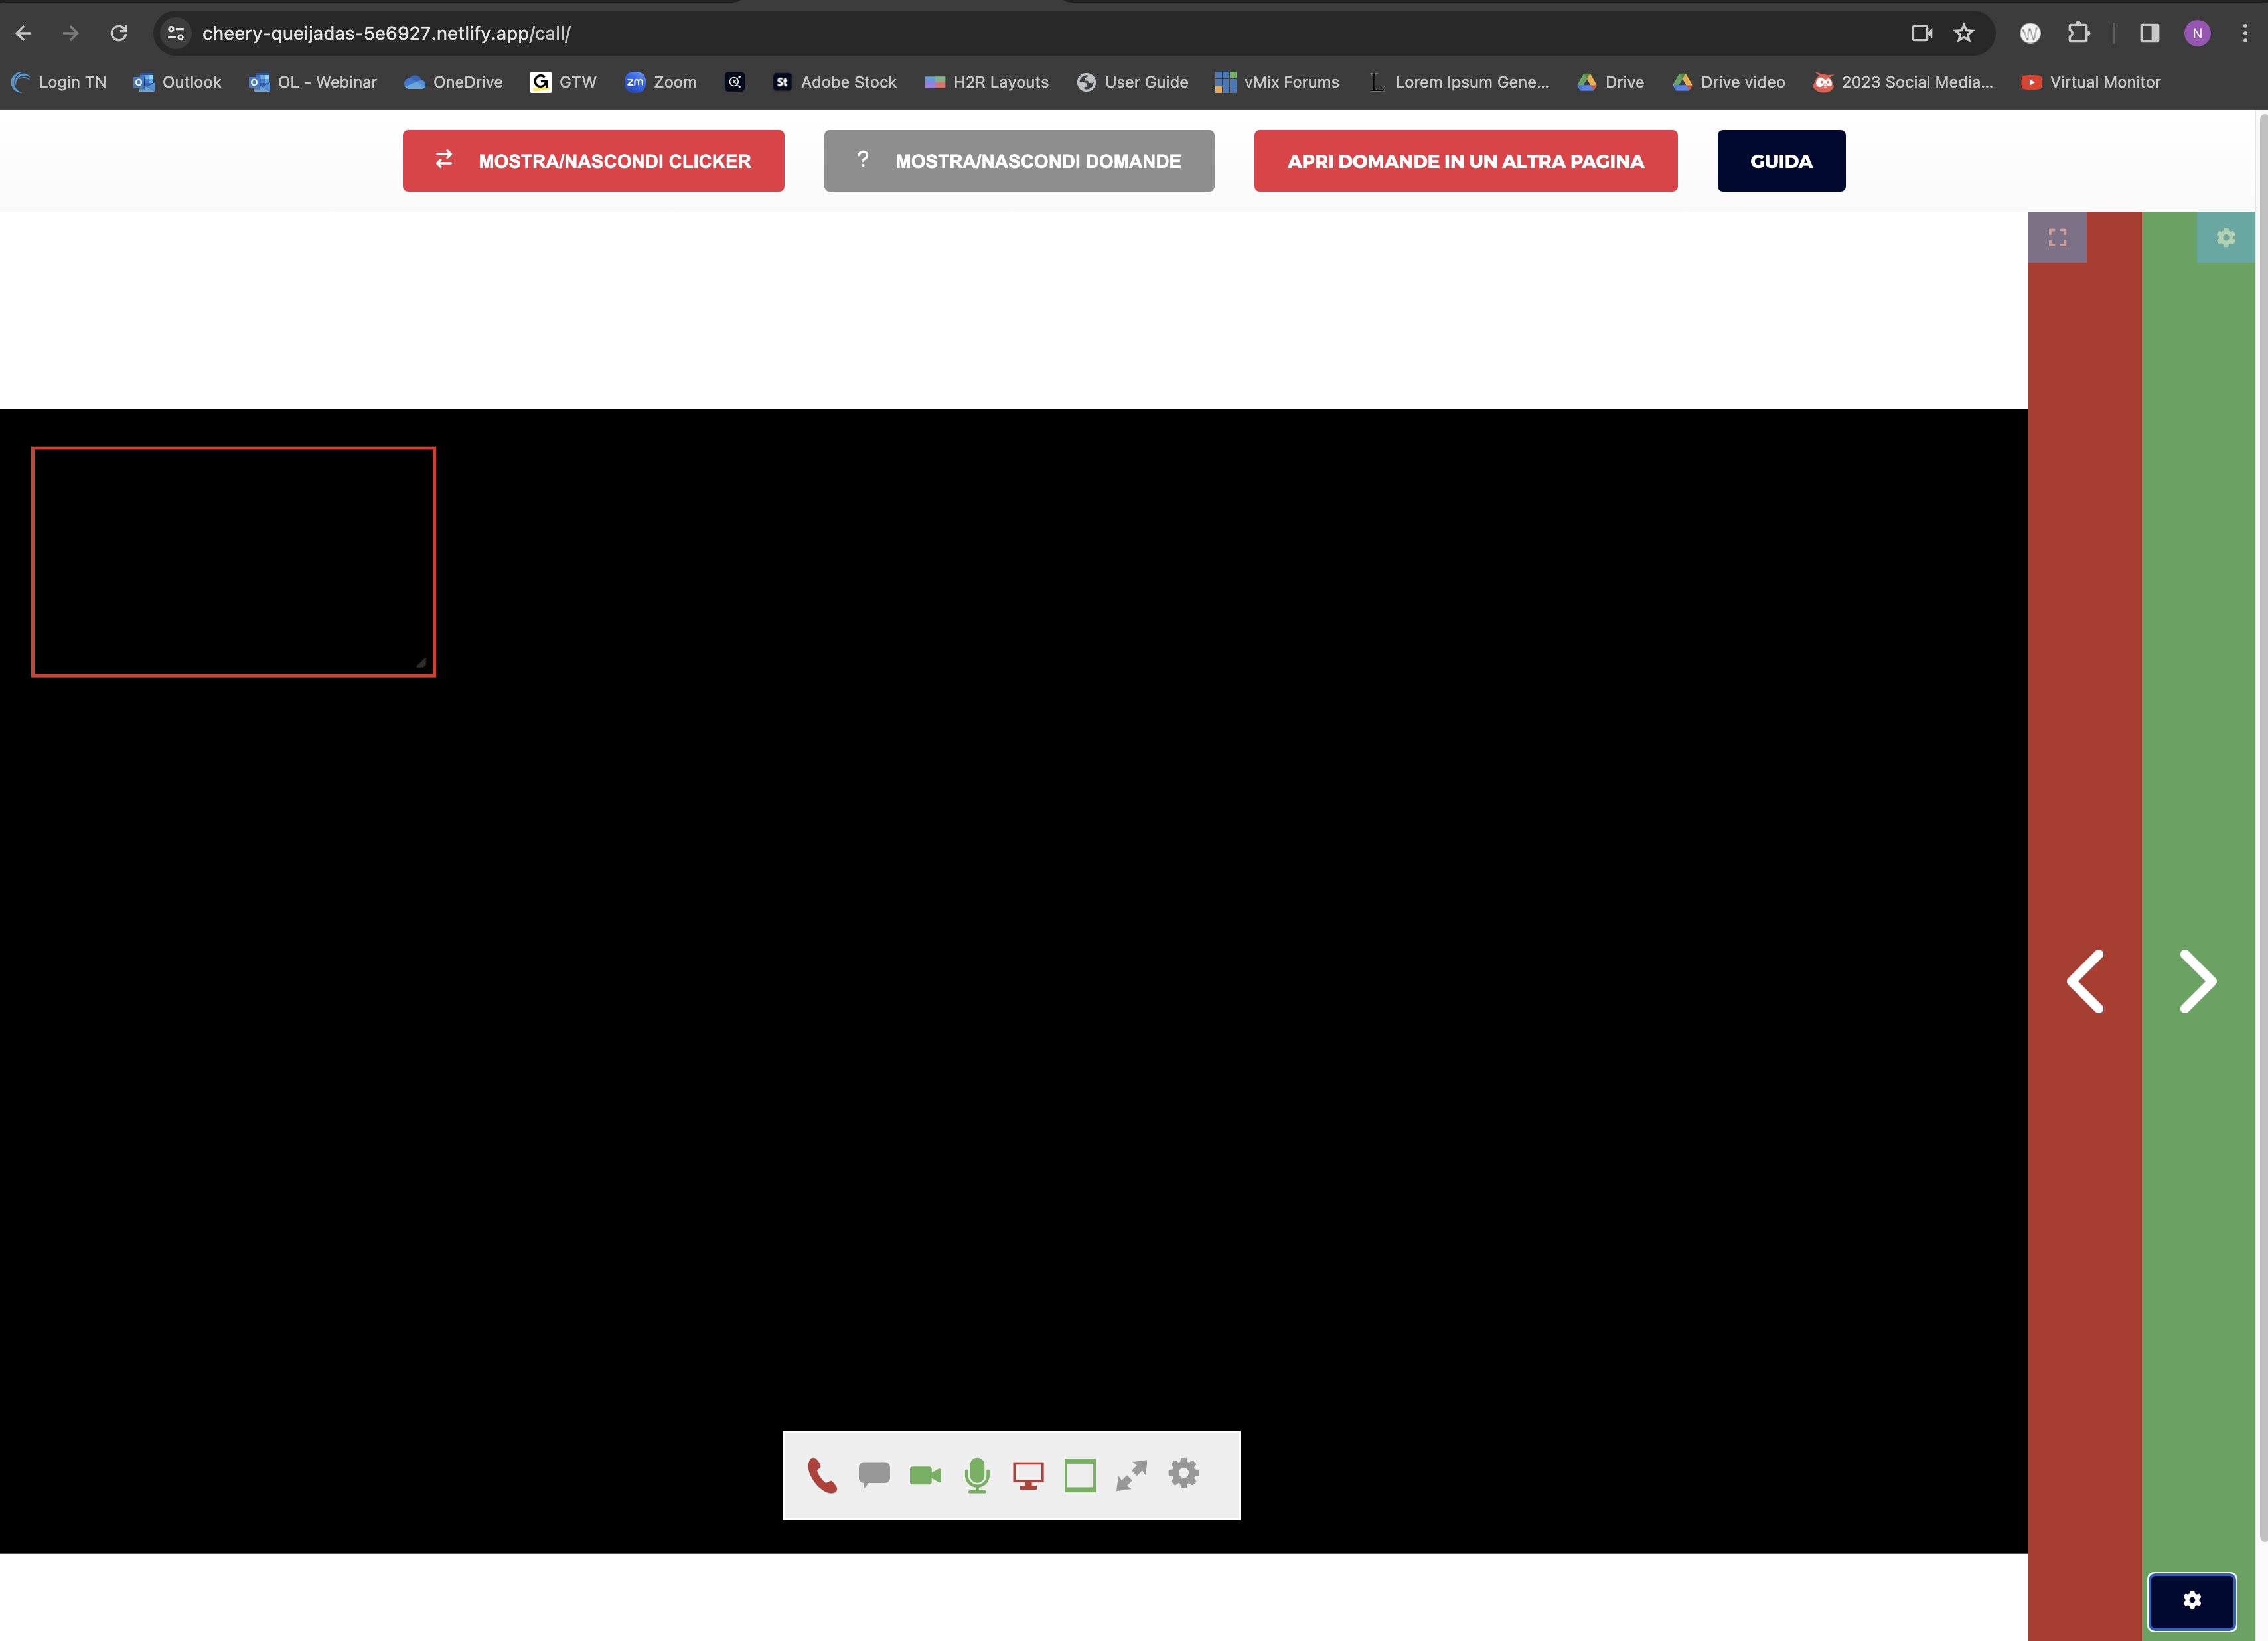Click the dark blue gear button at bottom right
The image size is (2268, 1641).
[x=2192, y=1601]
